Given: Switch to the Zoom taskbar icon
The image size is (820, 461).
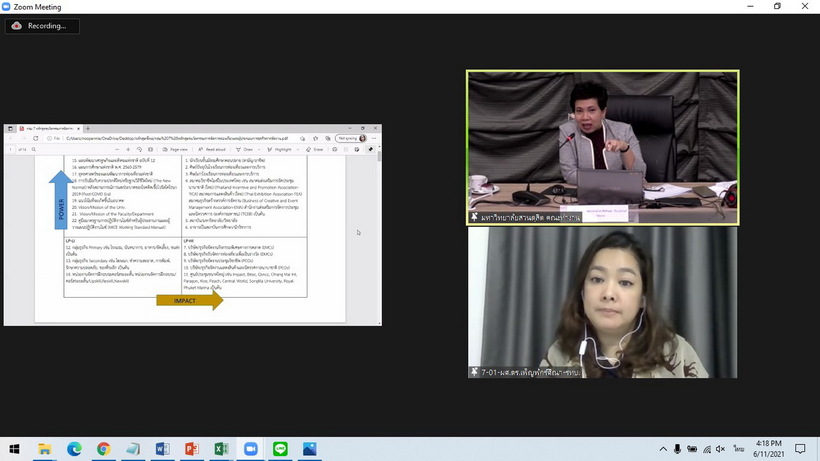Looking at the screenshot, I should [x=250, y=449].
